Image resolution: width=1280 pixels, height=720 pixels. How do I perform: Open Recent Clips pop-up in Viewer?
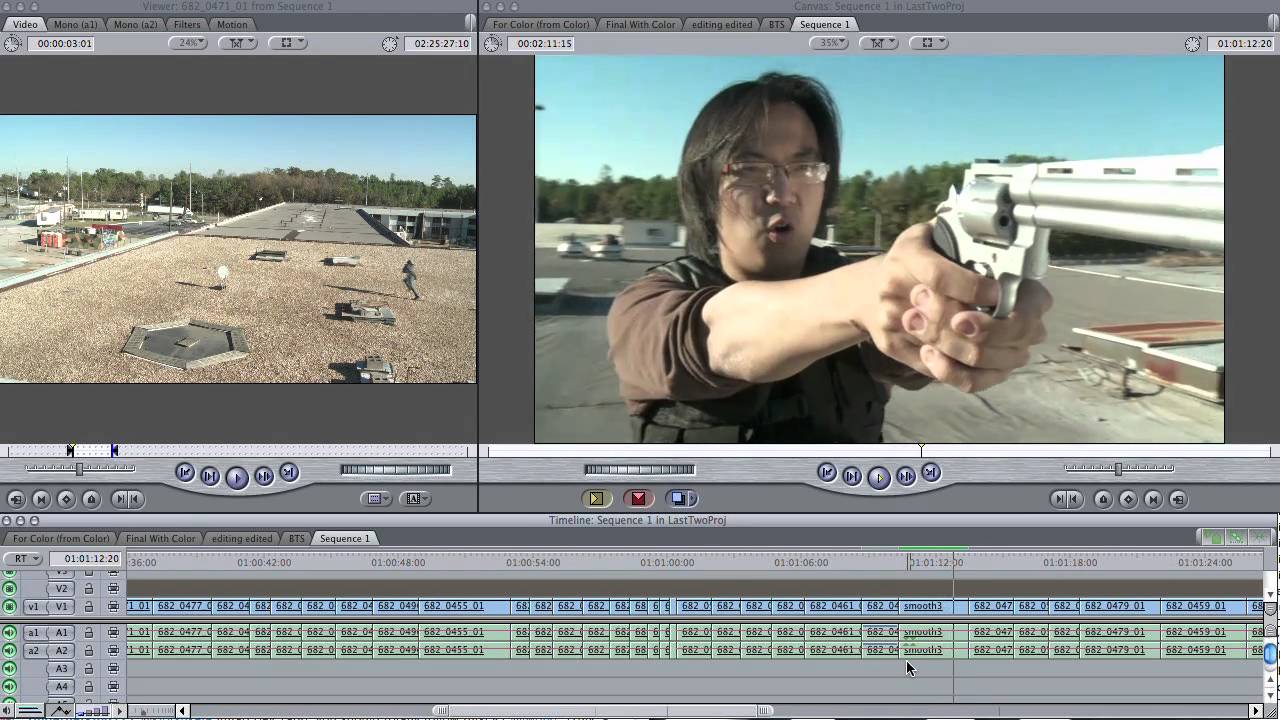pyautogui.click(x=376, y=498)
